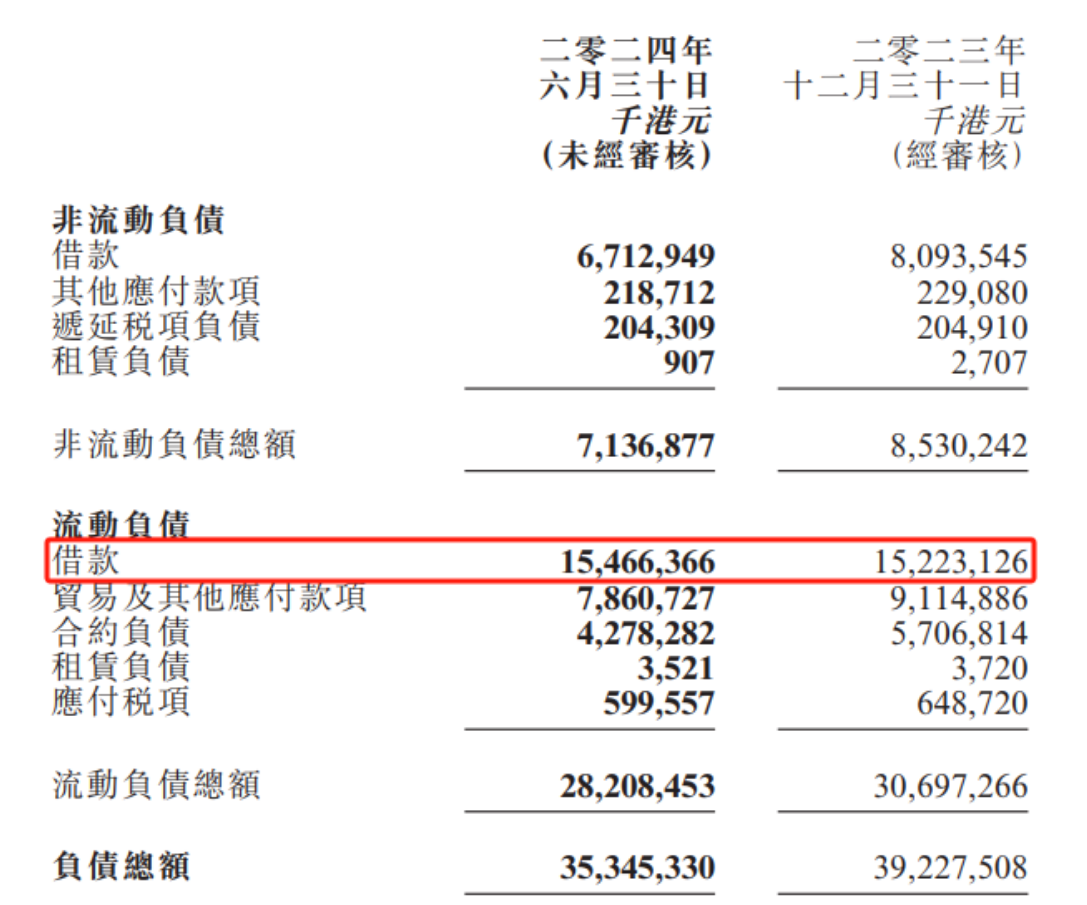Click the value 204,910
This screenshot has height=905, width=1087.
click(x=972, y=327)
